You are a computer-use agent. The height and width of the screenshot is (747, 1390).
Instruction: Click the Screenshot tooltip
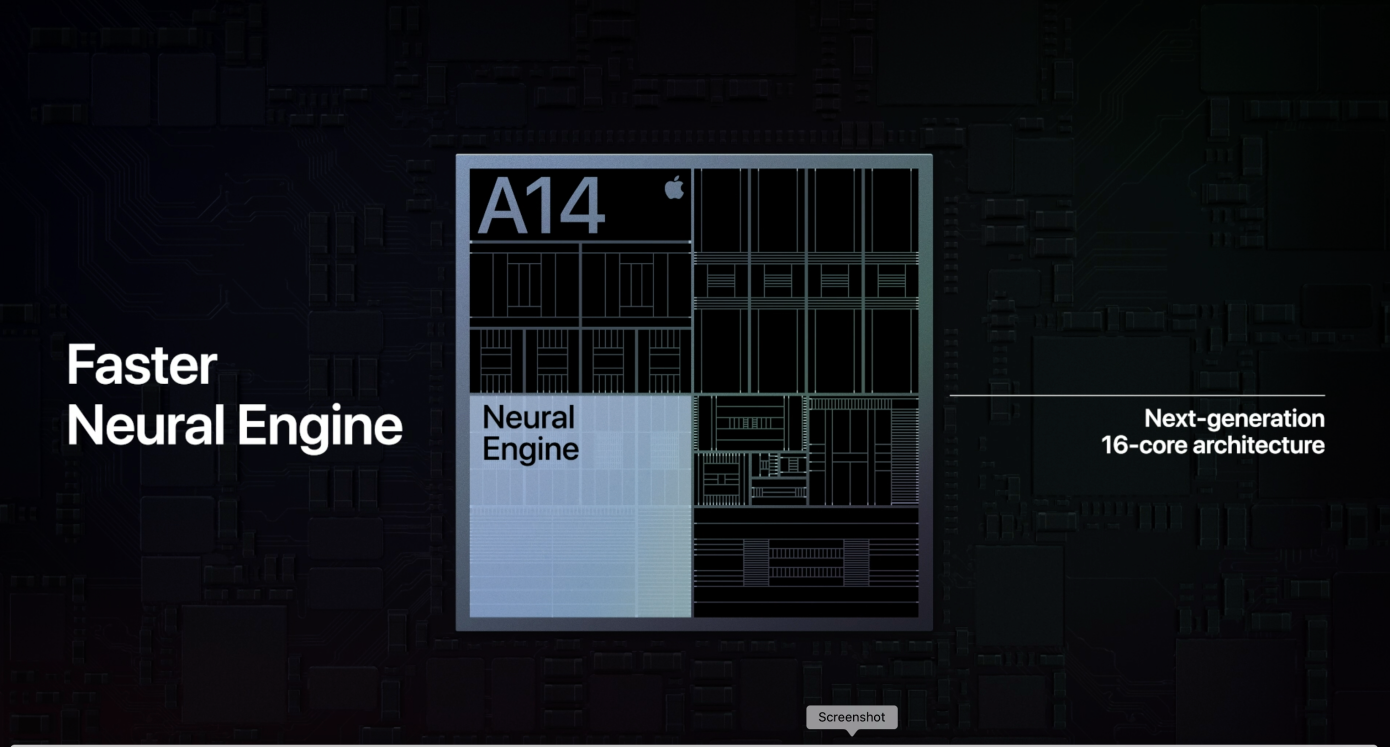tap(852, 717)
